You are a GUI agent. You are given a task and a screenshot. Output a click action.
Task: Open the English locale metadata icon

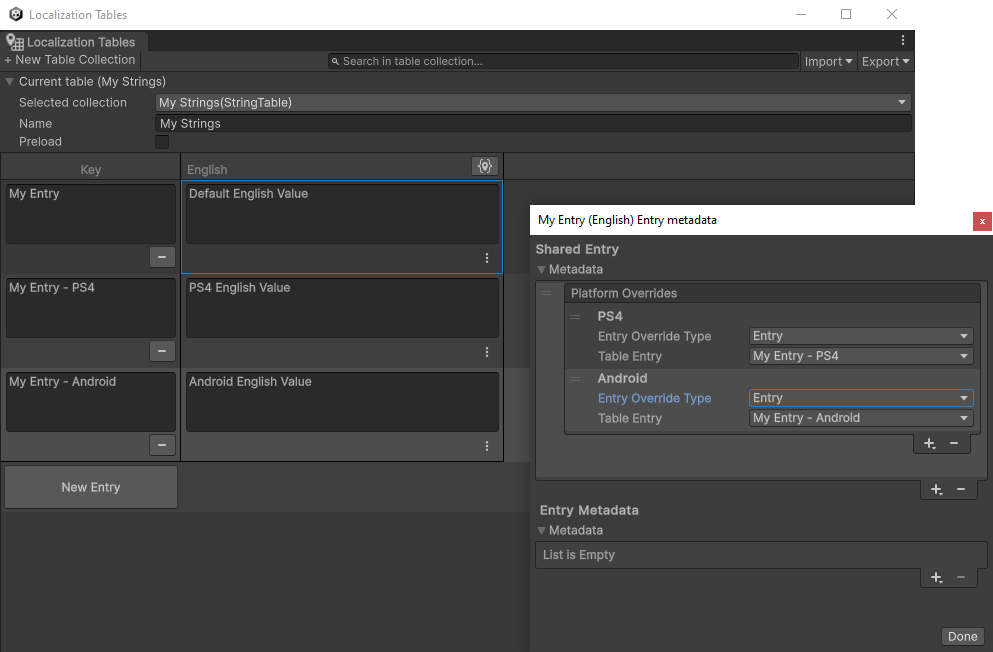pos(484,166)
